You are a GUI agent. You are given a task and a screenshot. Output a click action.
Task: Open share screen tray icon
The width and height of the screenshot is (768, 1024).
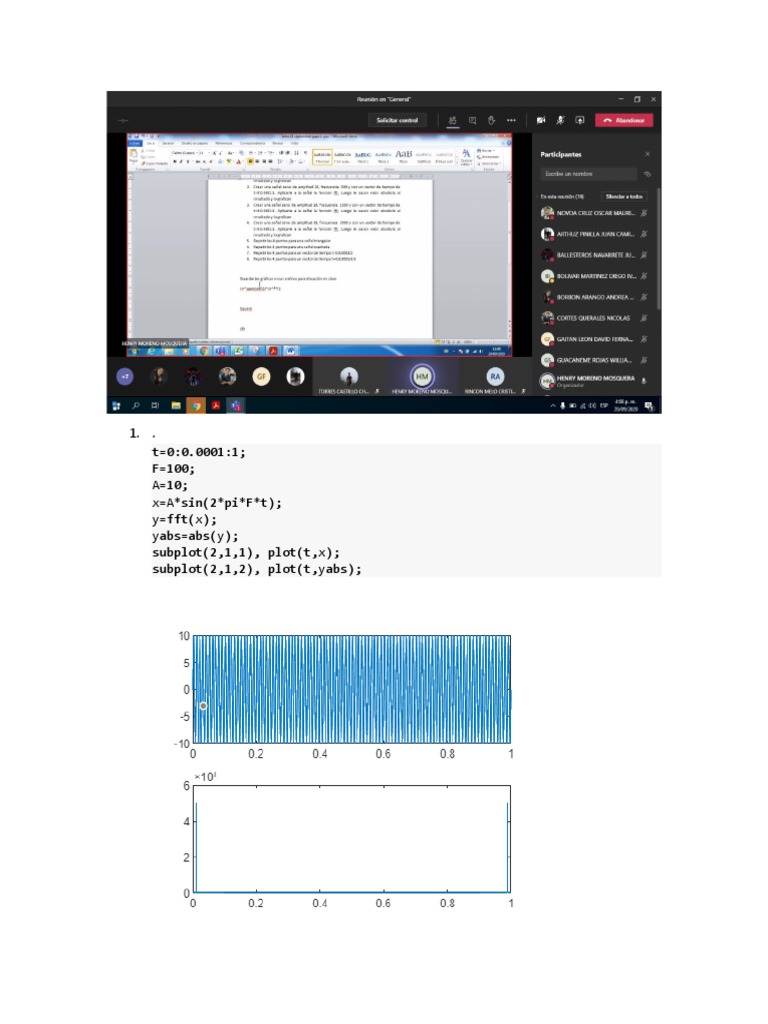coord(580,120)
